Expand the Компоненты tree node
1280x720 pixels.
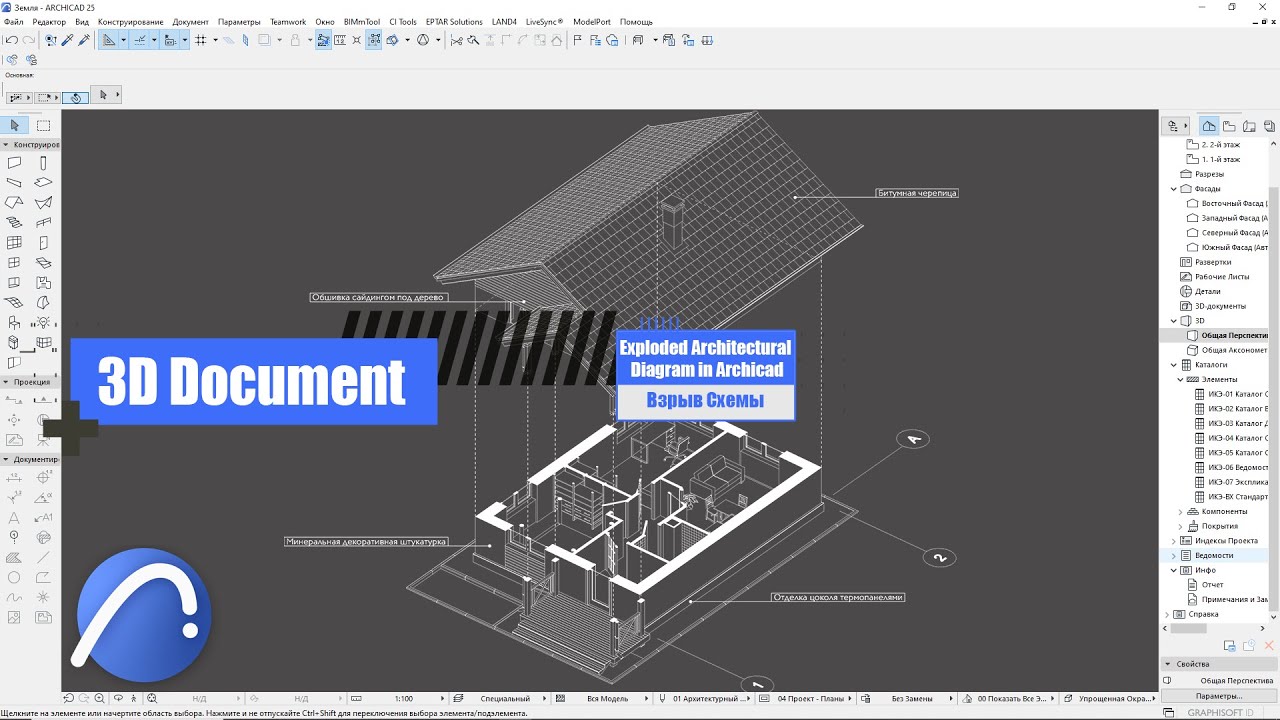(1181, 512)
